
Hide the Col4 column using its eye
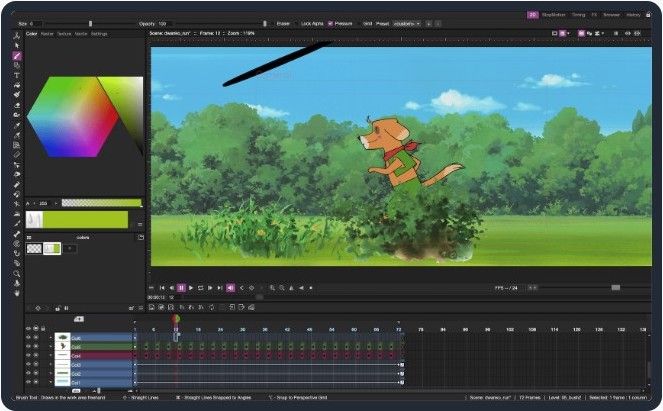28,356
